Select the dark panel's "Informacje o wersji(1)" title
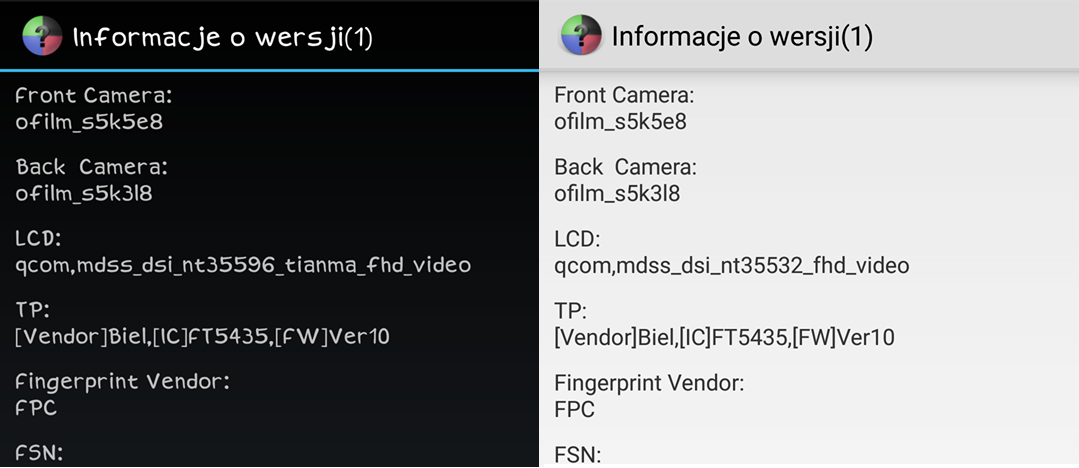The height and width of the screenshot is (468, 1079). pyautogui.click(x=222, y=37)
